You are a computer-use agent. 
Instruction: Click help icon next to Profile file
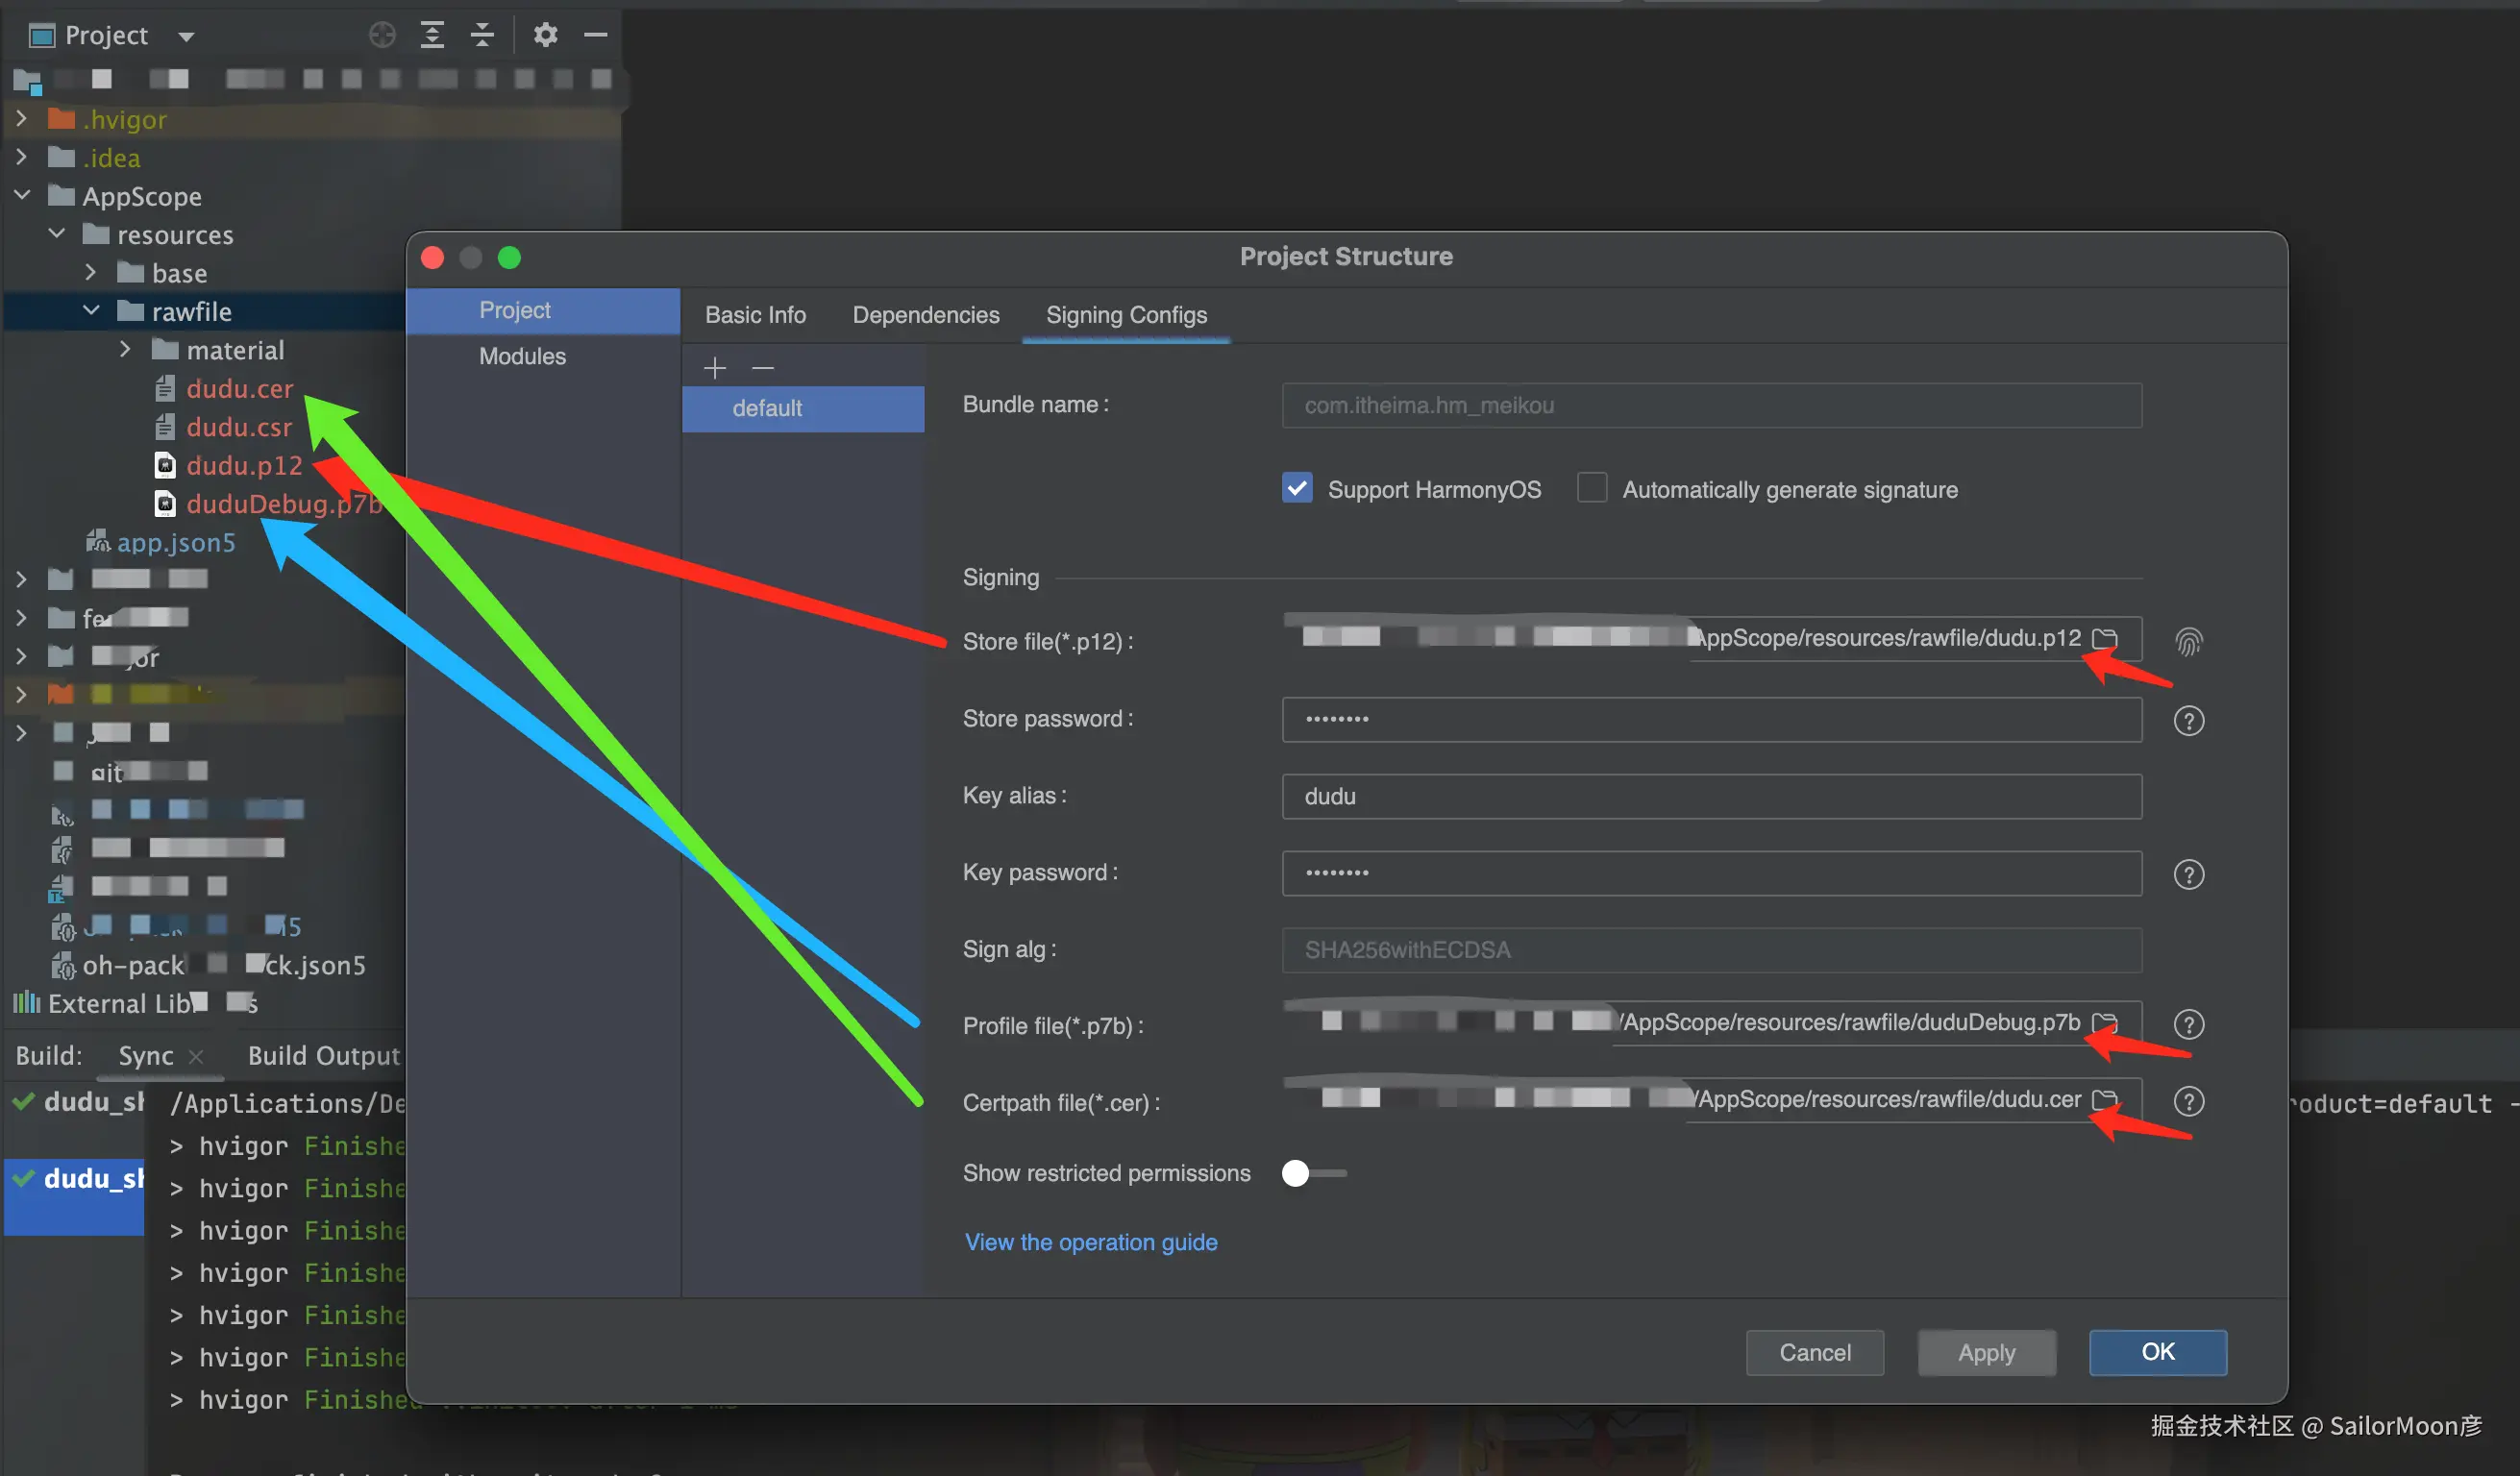(2188, 1025)
